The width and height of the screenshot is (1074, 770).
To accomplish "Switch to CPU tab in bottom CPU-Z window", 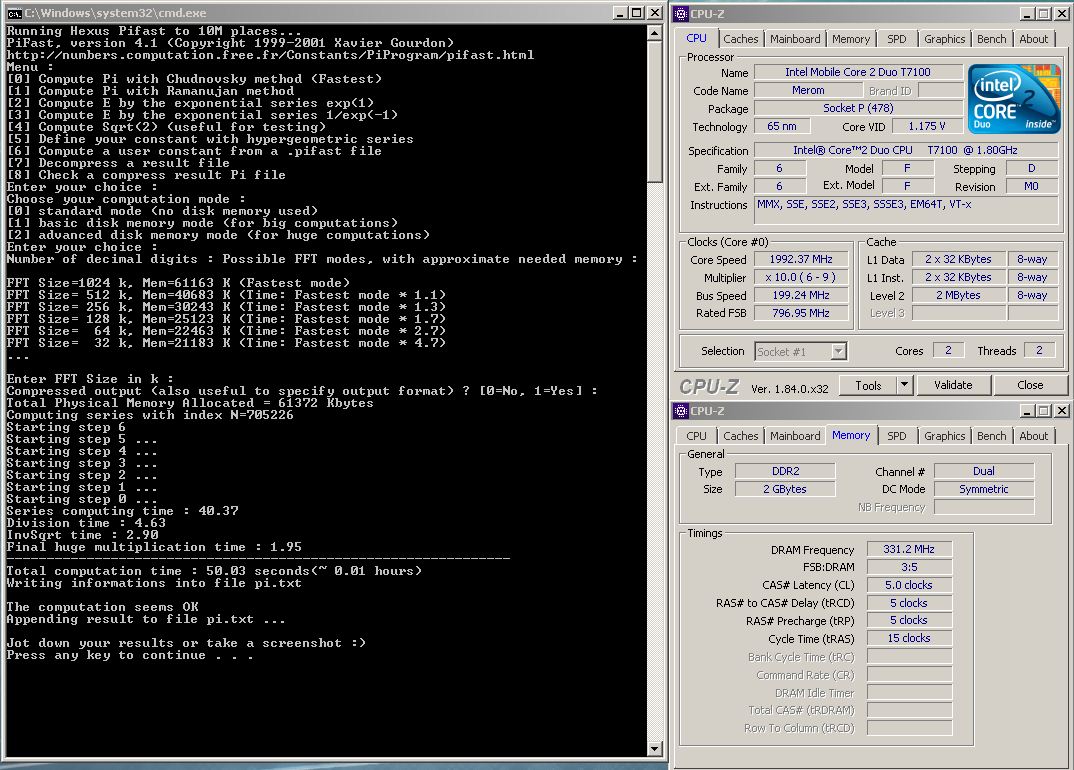I will [697, 436].
